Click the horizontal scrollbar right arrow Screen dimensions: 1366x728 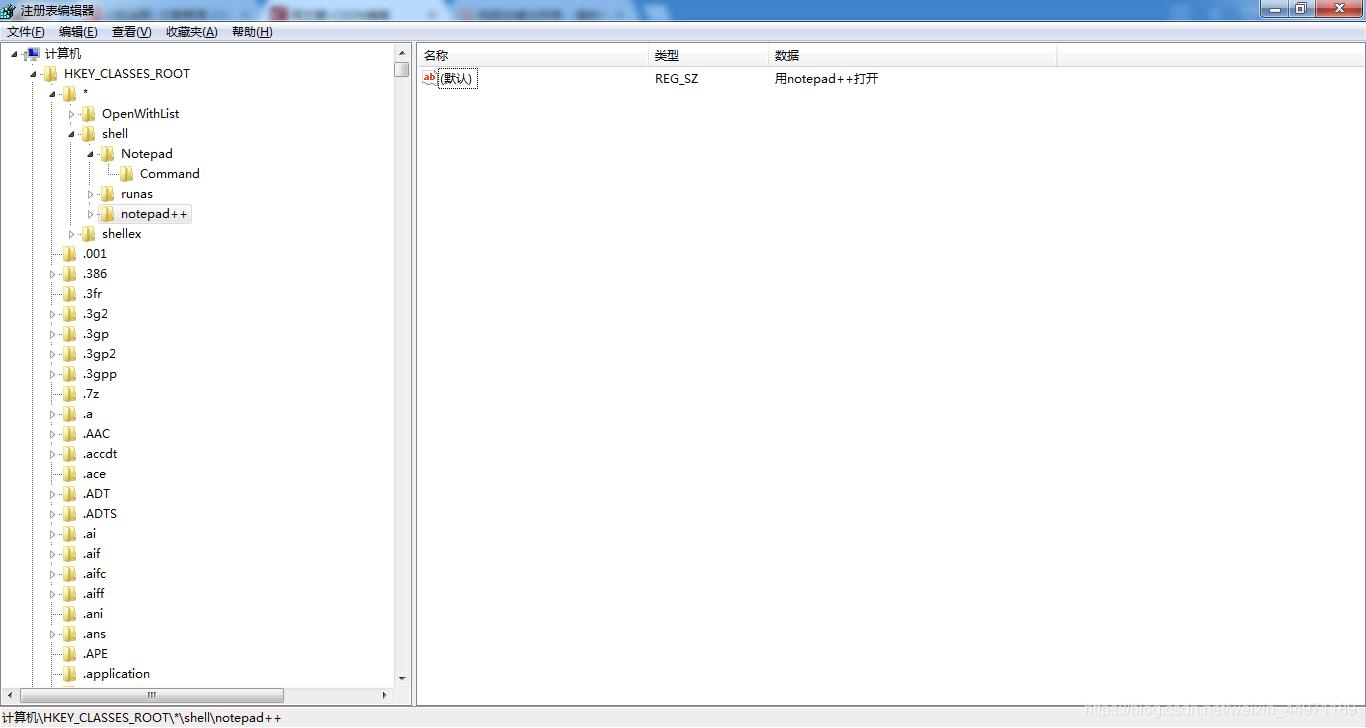385,695
